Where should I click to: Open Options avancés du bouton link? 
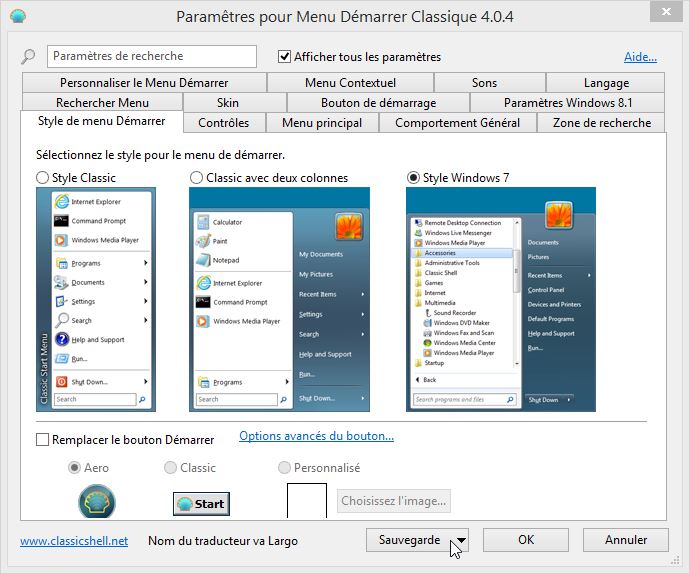pos(316,436)
